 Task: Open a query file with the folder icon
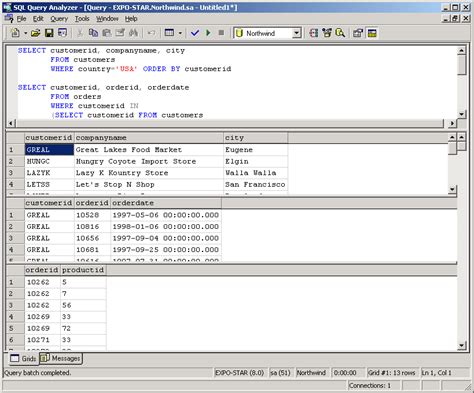(x=35, y=33)
